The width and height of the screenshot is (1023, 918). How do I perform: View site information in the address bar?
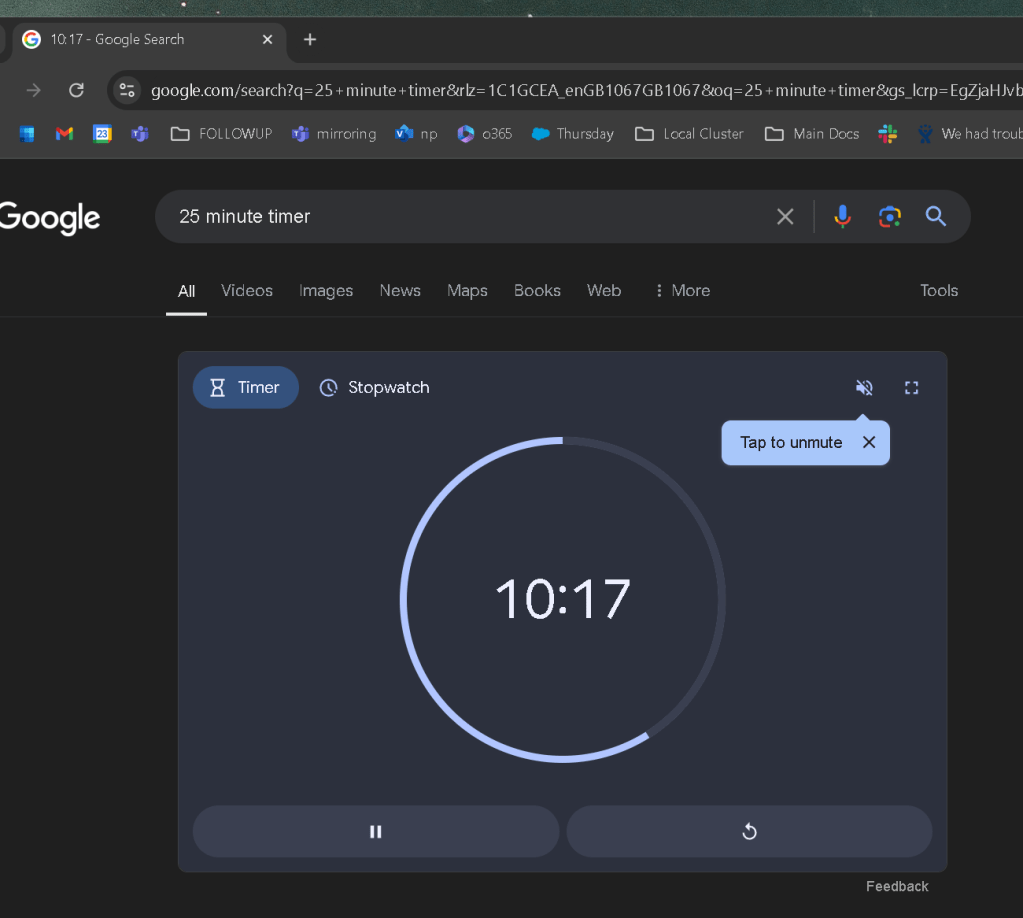tap(127, 90)
